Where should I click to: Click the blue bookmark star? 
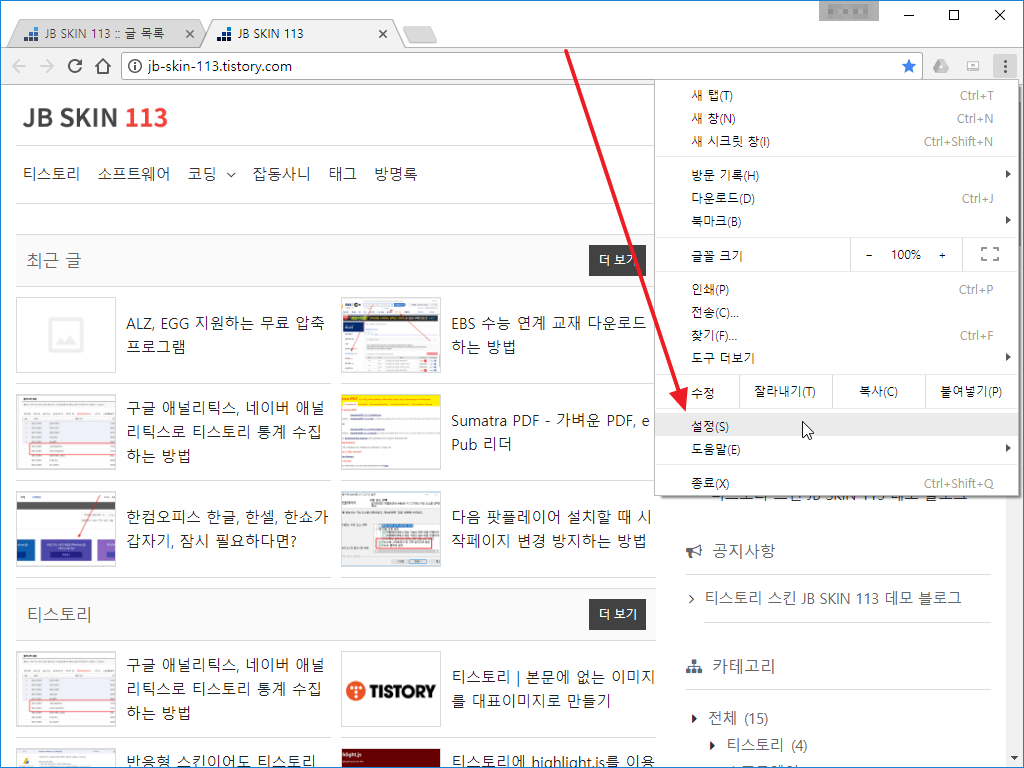coord(908,66)
